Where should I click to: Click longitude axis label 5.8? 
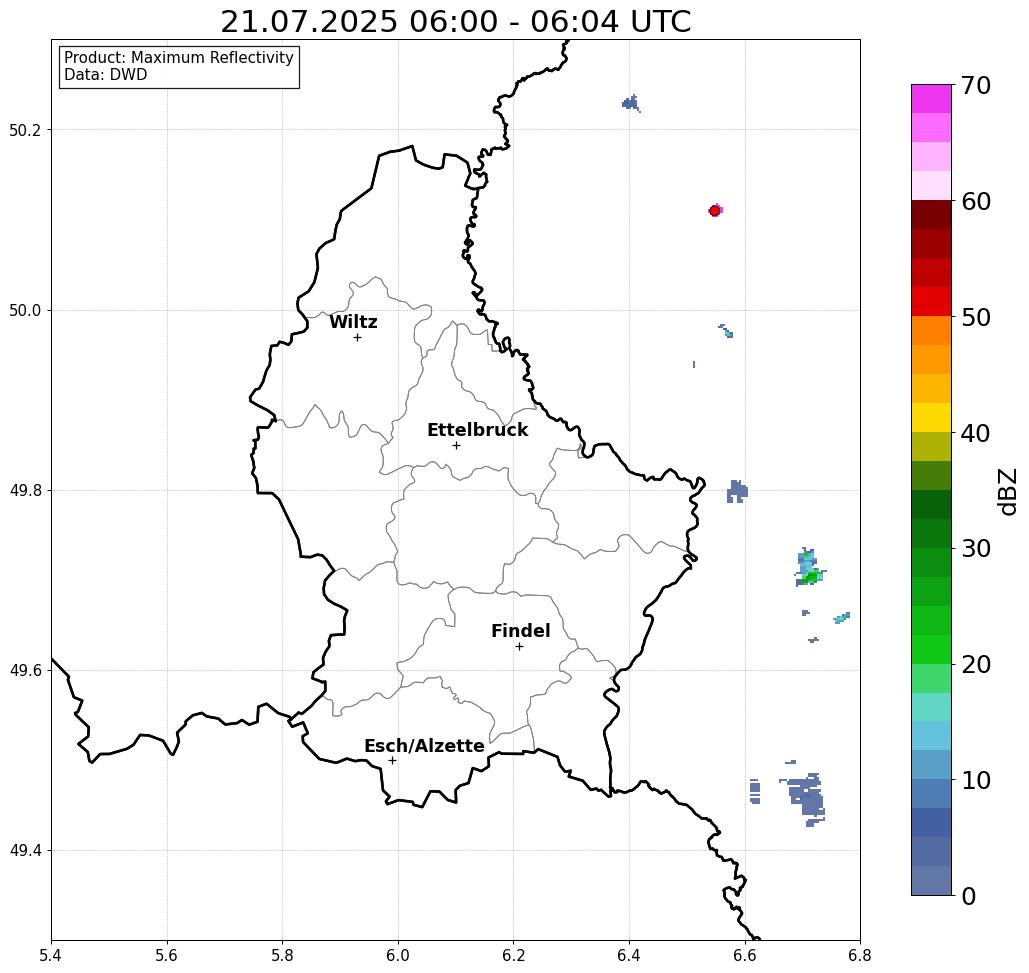tap(282, 955)
